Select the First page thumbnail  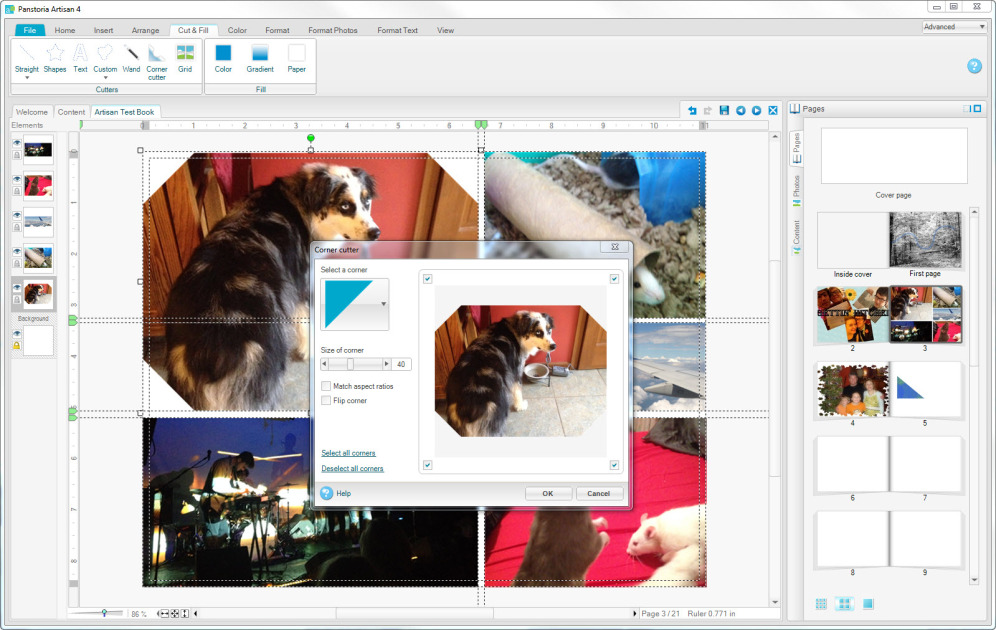pos(925,240)
